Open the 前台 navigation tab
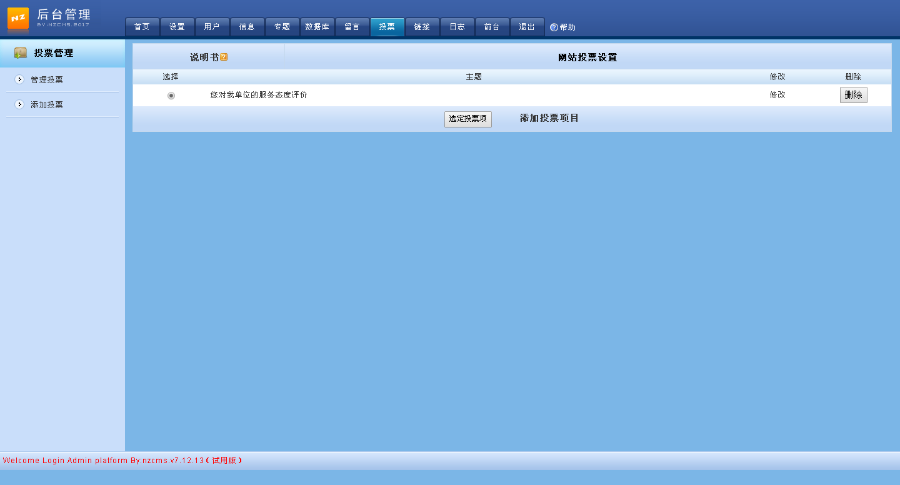 492,27
